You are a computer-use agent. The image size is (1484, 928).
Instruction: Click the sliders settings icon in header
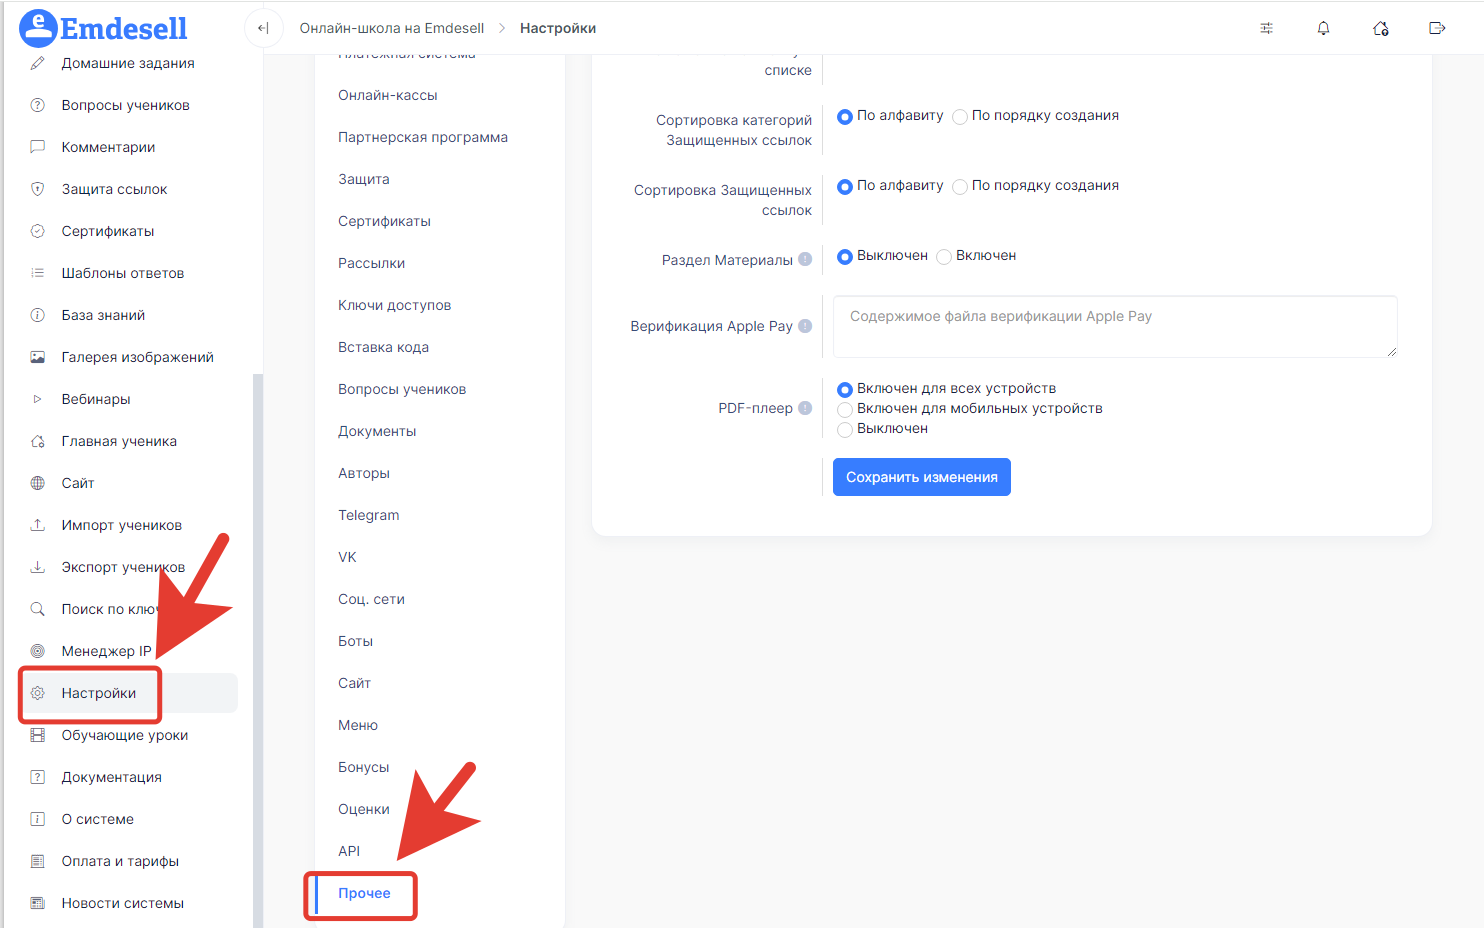coord(1266,28)
